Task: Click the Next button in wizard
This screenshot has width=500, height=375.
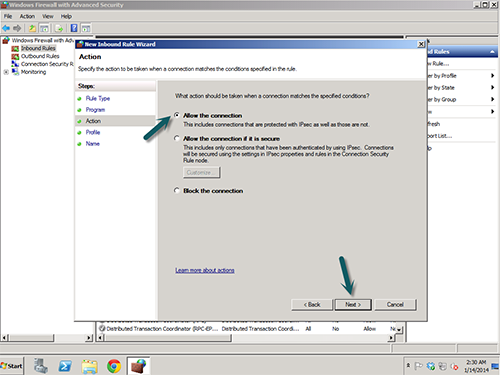Action: [x=353, y=304]
